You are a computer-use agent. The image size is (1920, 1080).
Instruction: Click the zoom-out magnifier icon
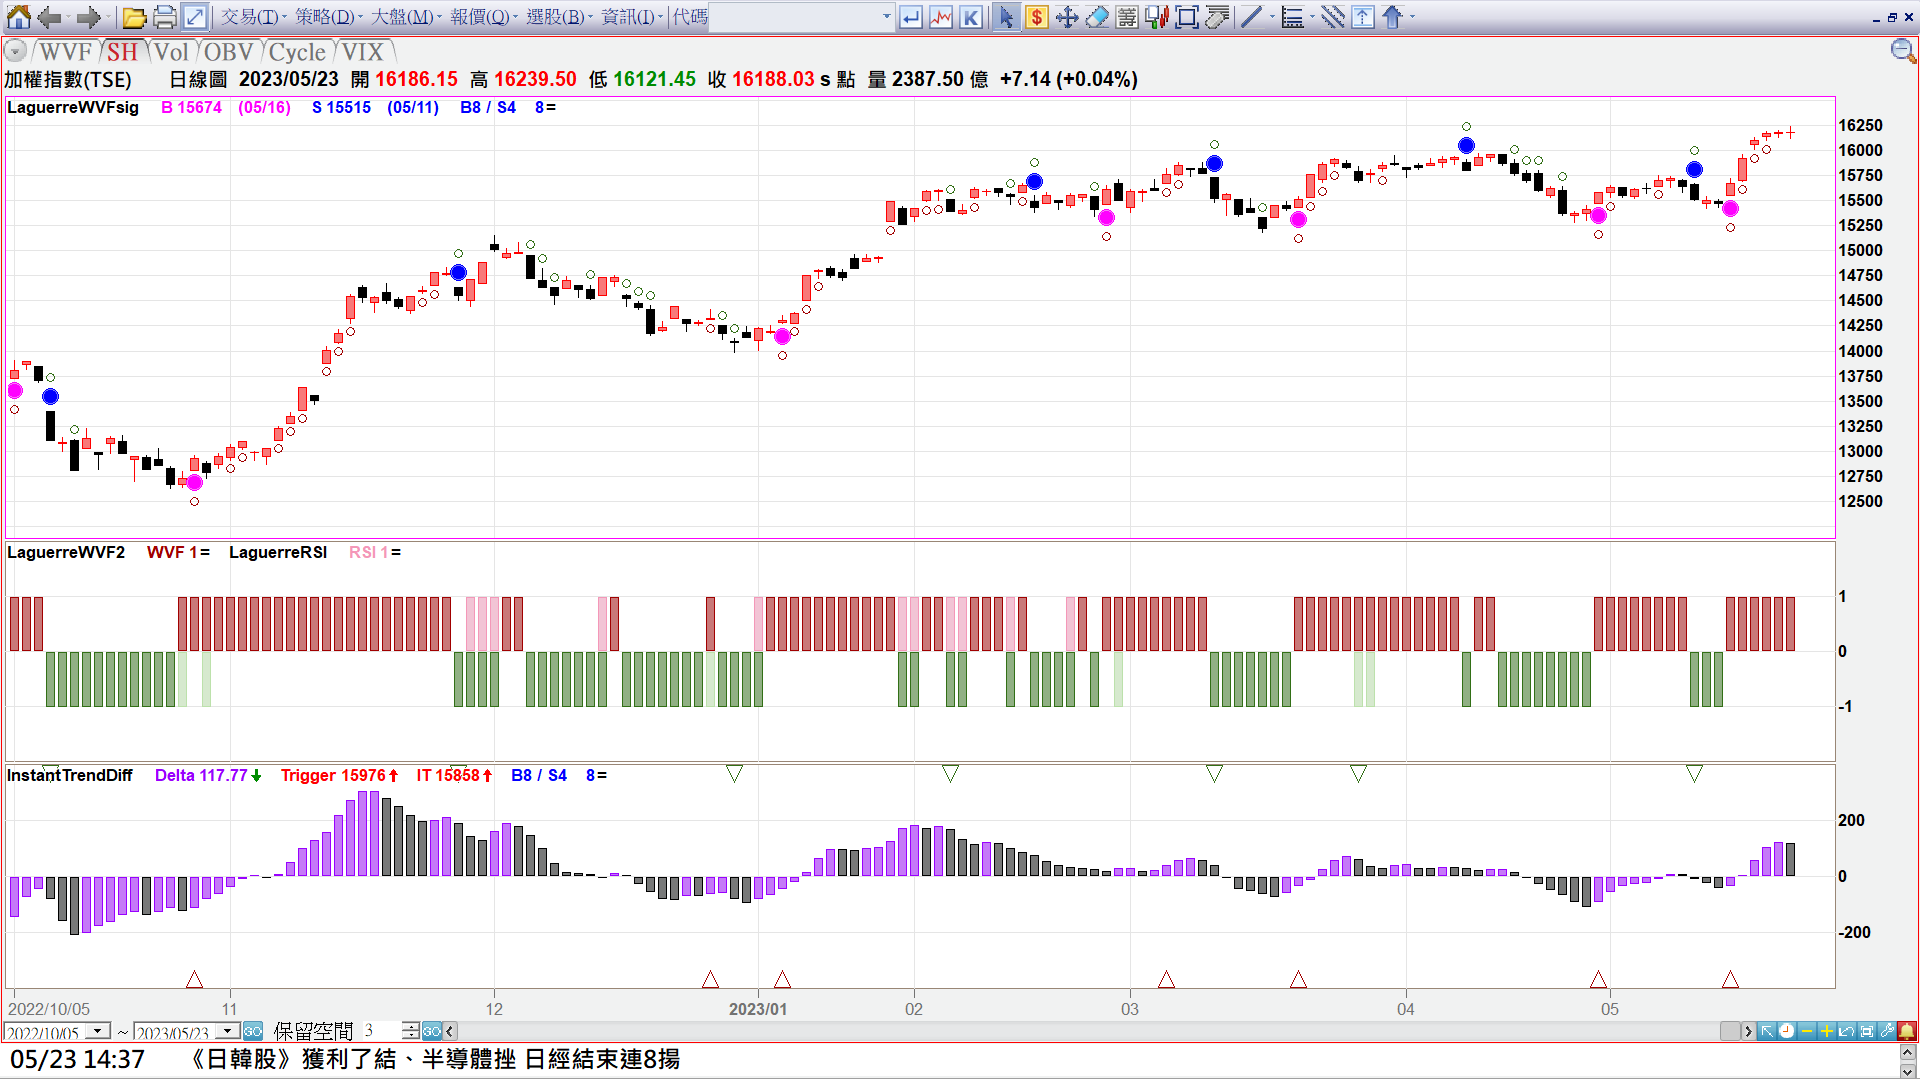(x=1902, y=51)
